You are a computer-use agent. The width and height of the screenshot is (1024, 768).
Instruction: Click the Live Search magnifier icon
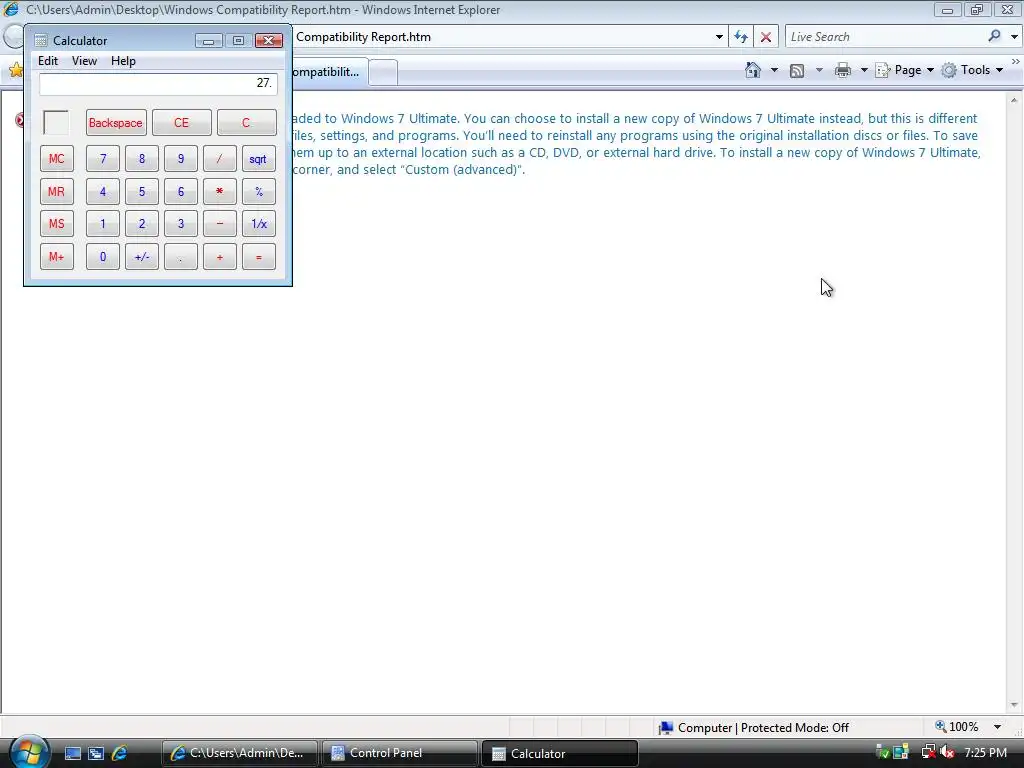pos(994,36)
